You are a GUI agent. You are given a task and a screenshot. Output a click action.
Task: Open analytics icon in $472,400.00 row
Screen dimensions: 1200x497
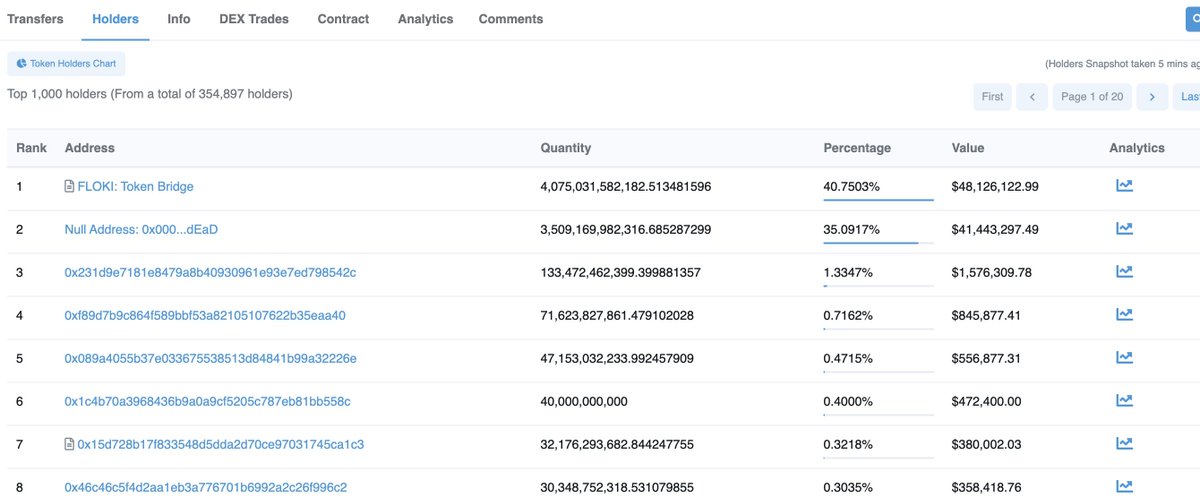[x=1124, y=401]
